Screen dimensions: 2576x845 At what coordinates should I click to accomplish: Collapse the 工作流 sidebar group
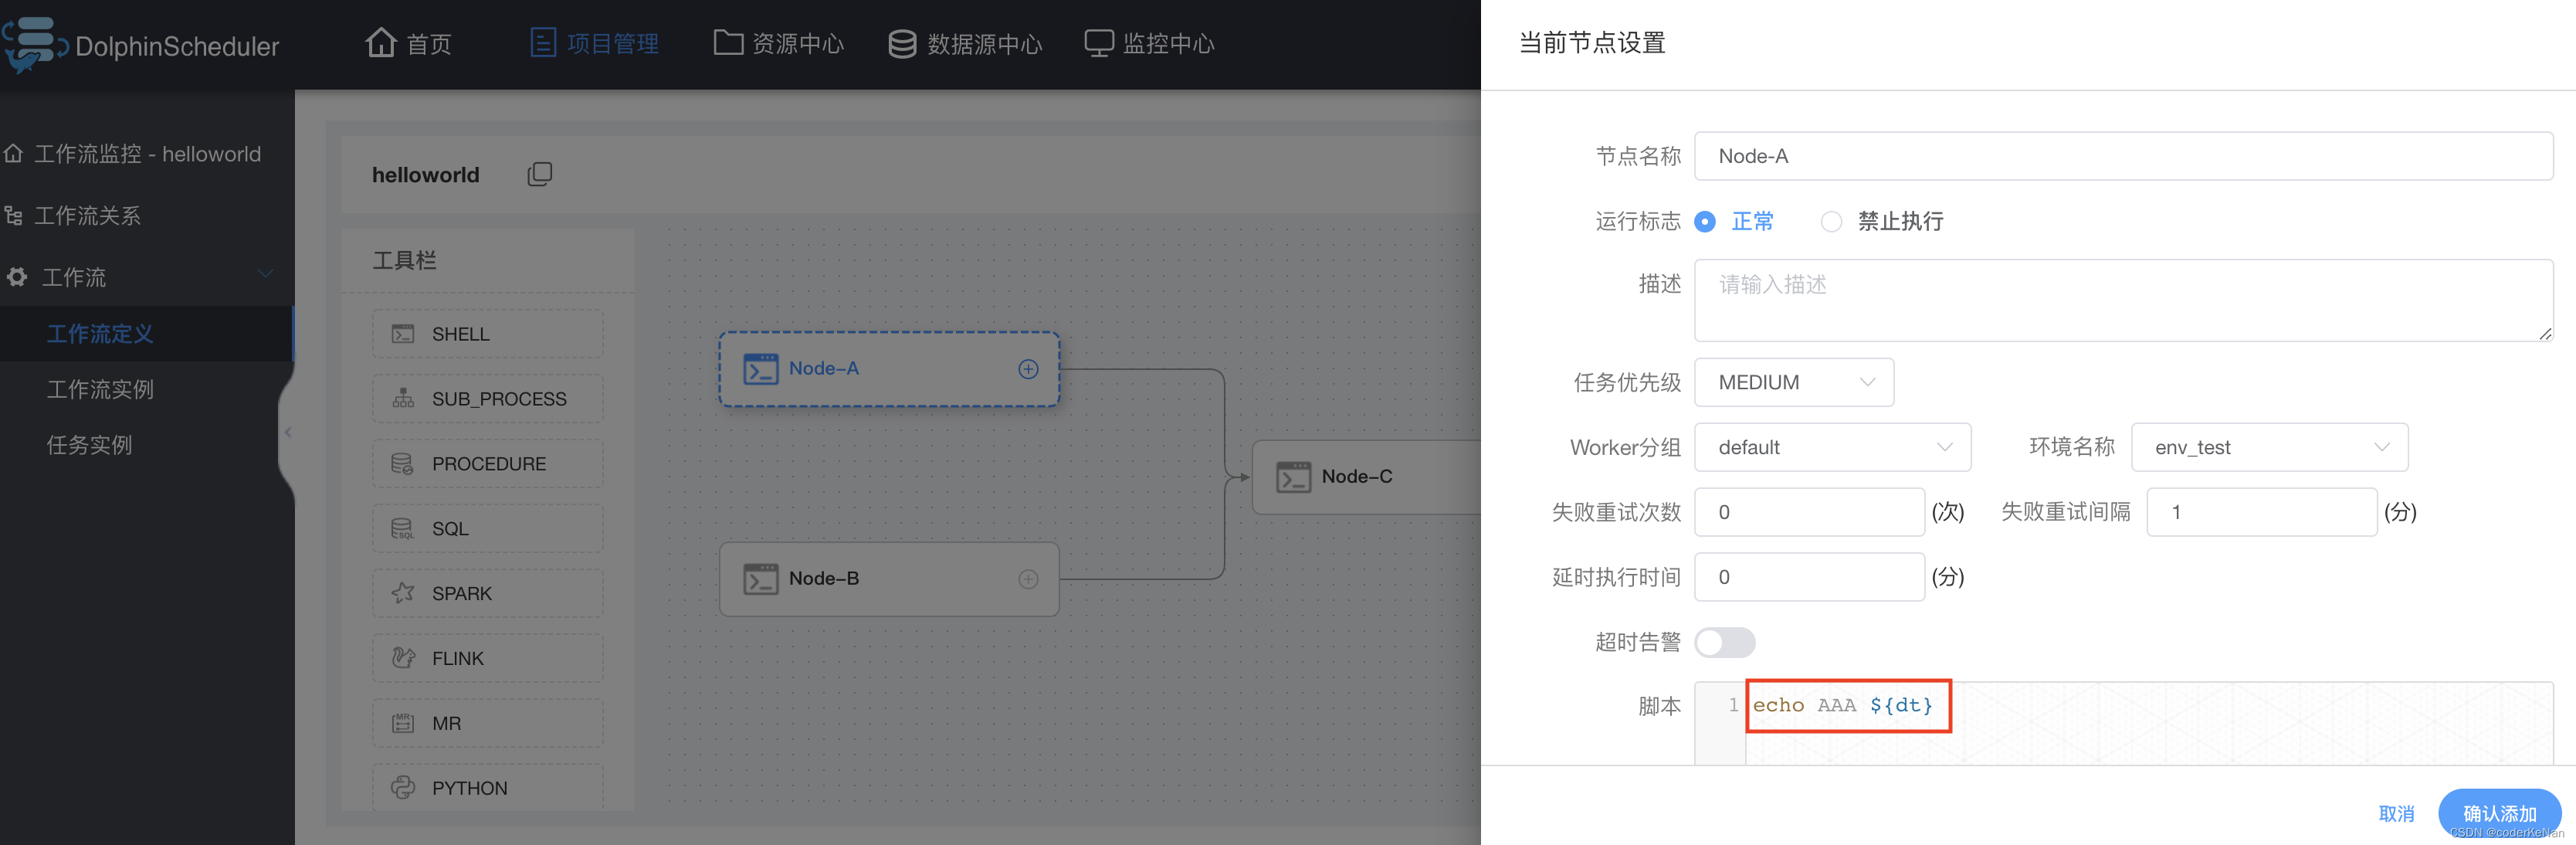[x=265, y=274]
